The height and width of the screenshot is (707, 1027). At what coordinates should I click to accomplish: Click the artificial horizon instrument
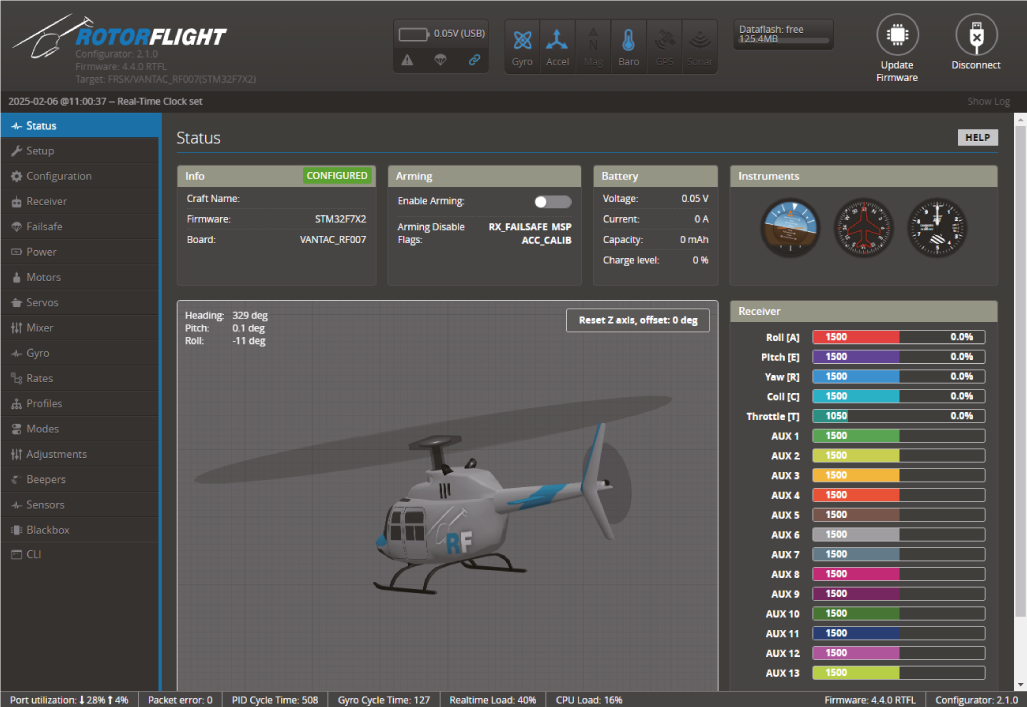(x=789, y=227)
